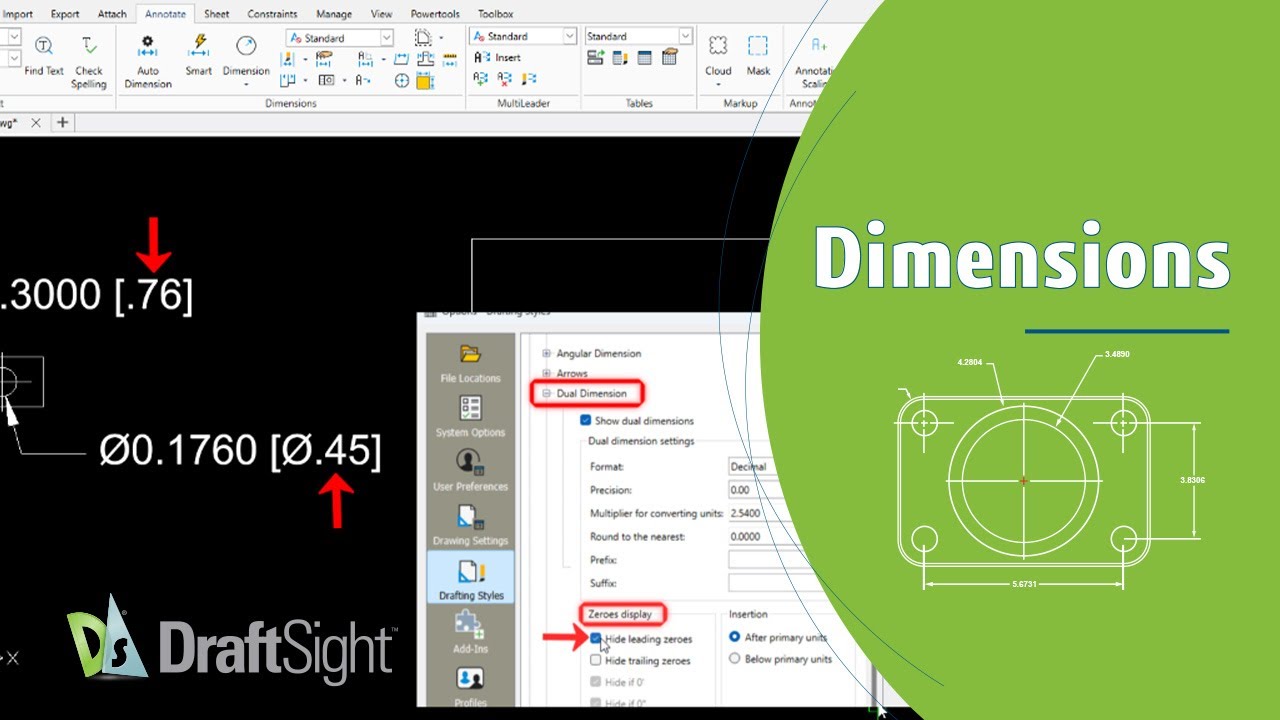Toggle Show dual dimensions checkbox
Viewport: 1280px width, 720px height.
[x=586, y=421]
